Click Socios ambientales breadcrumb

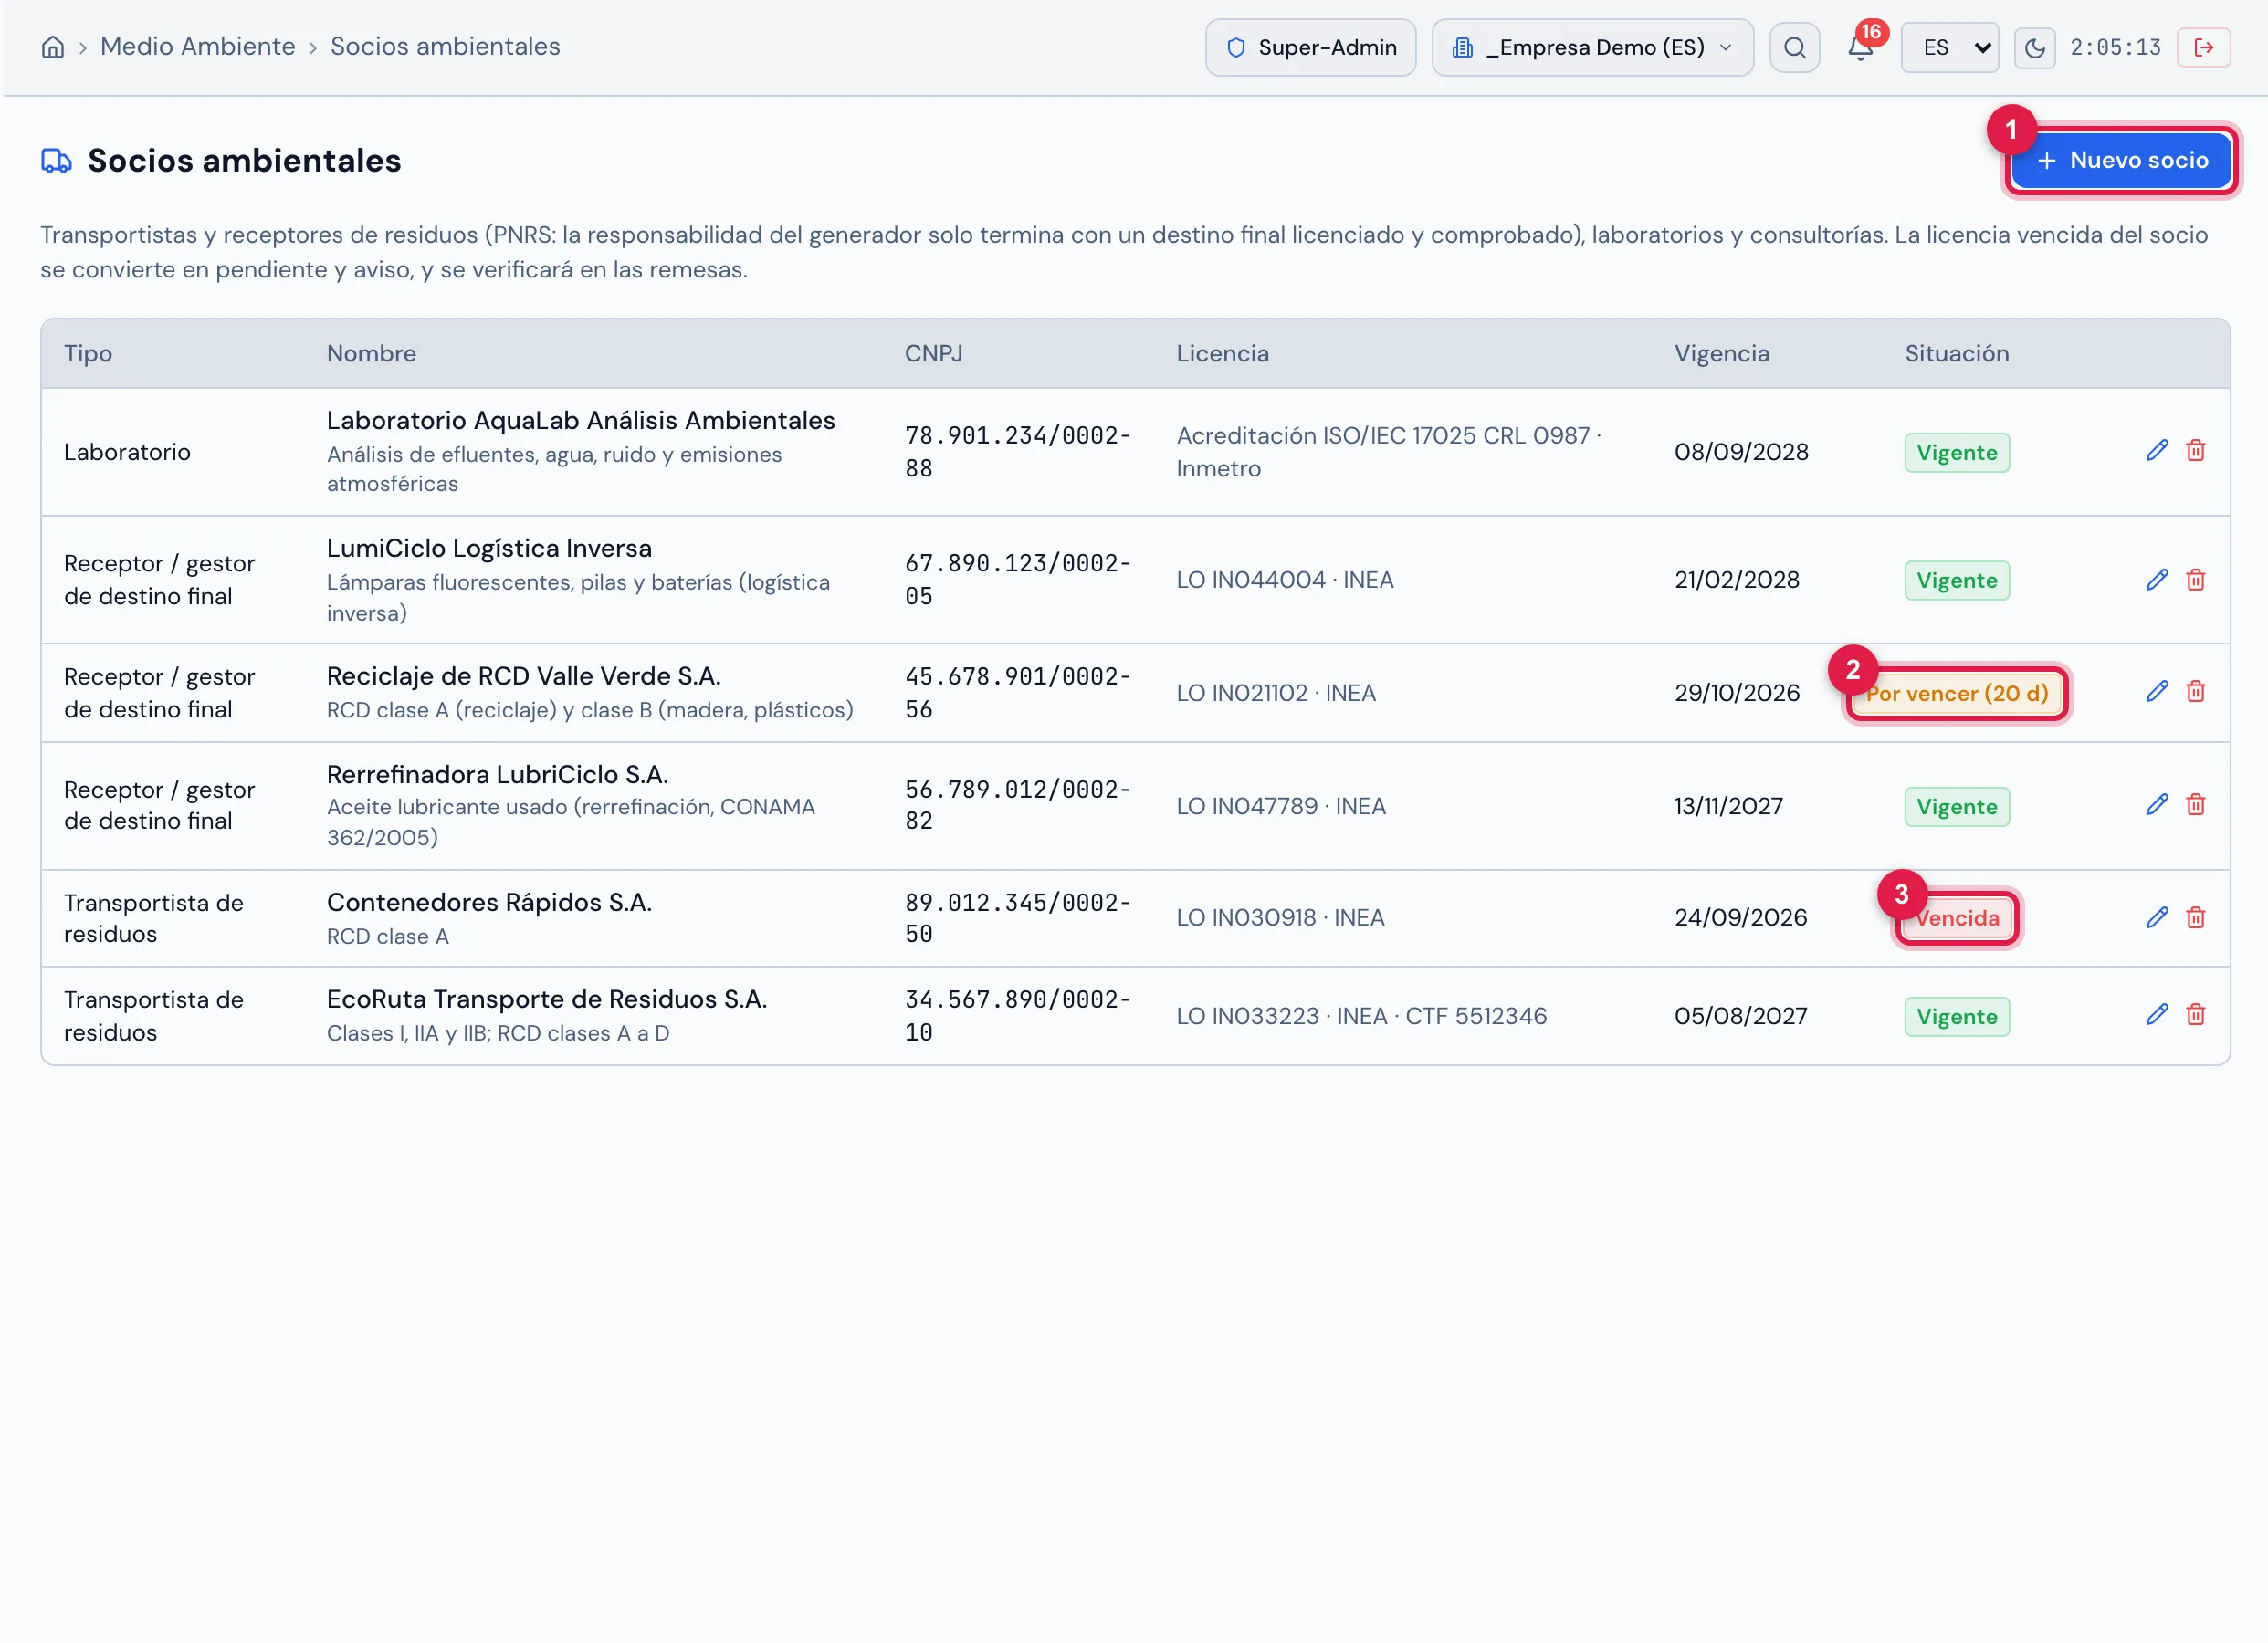coord(445,47)
